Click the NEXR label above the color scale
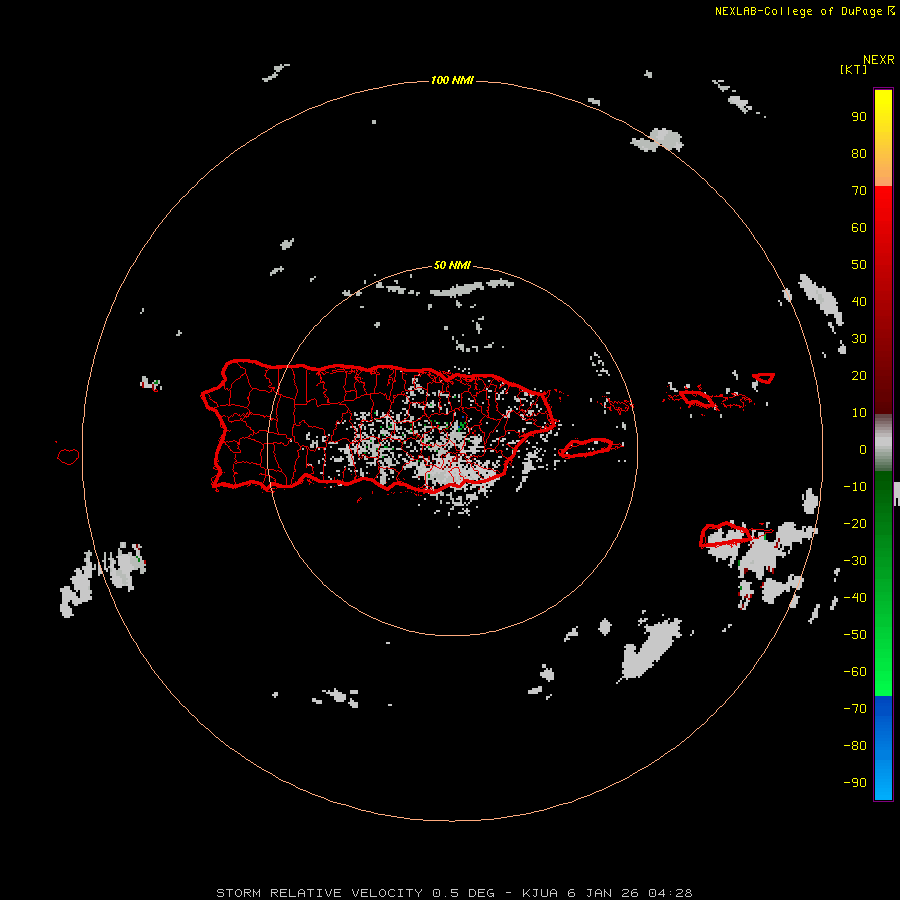Screen dimensions: 900x900 tap(878, 60)
